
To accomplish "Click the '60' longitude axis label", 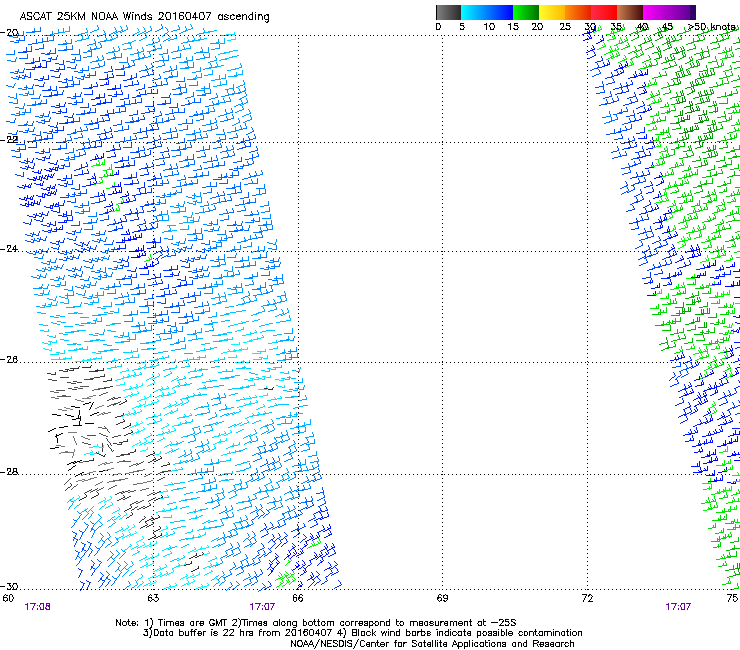I will 8,598.
